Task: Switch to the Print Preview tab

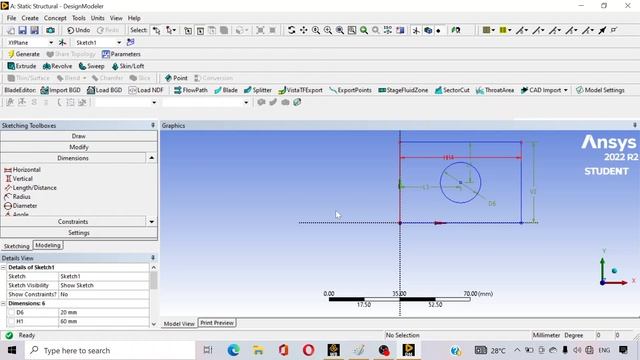Action: pos(217,323)
